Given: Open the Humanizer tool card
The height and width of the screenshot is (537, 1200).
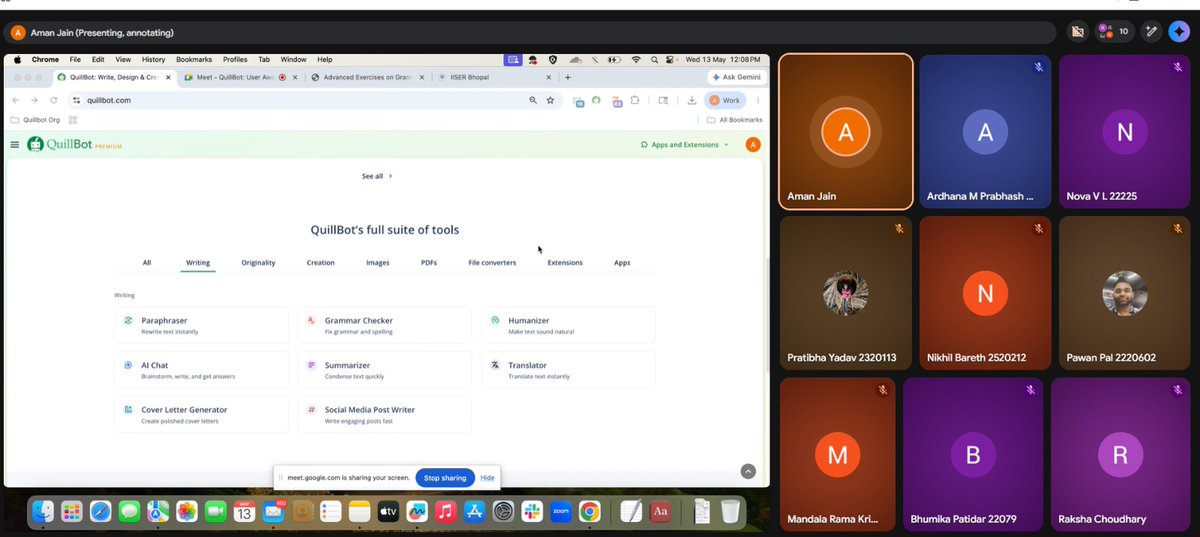Looking at the screenshot, I should click(x=568, y=325).
